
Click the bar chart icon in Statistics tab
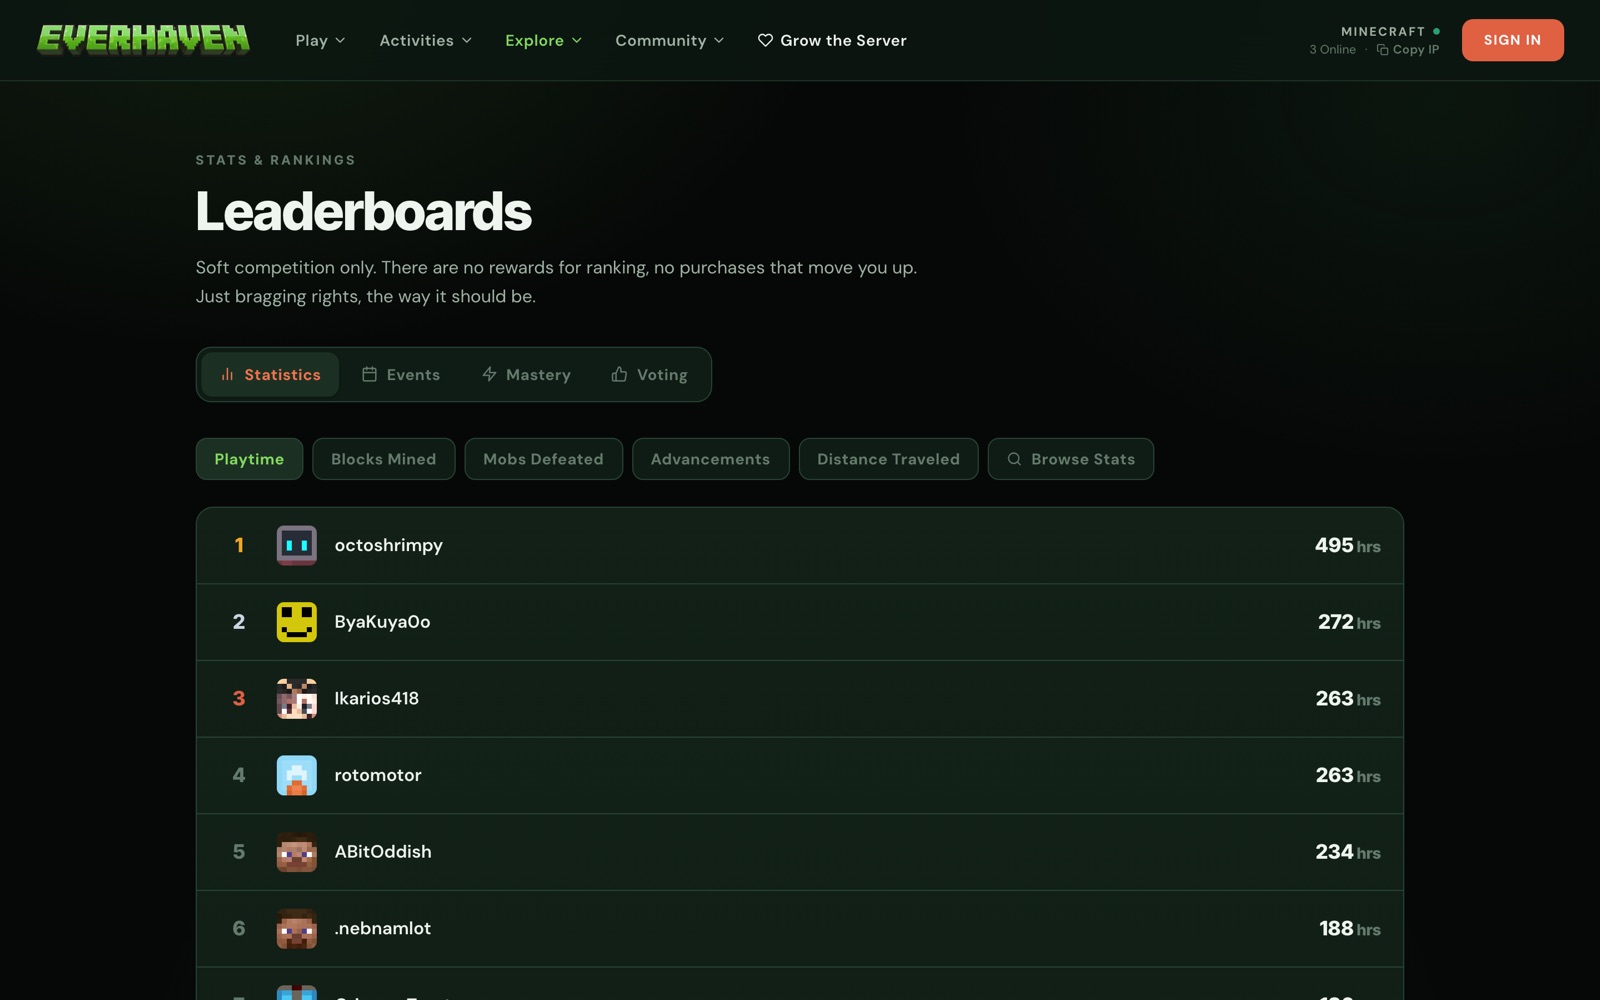[227, 374]
